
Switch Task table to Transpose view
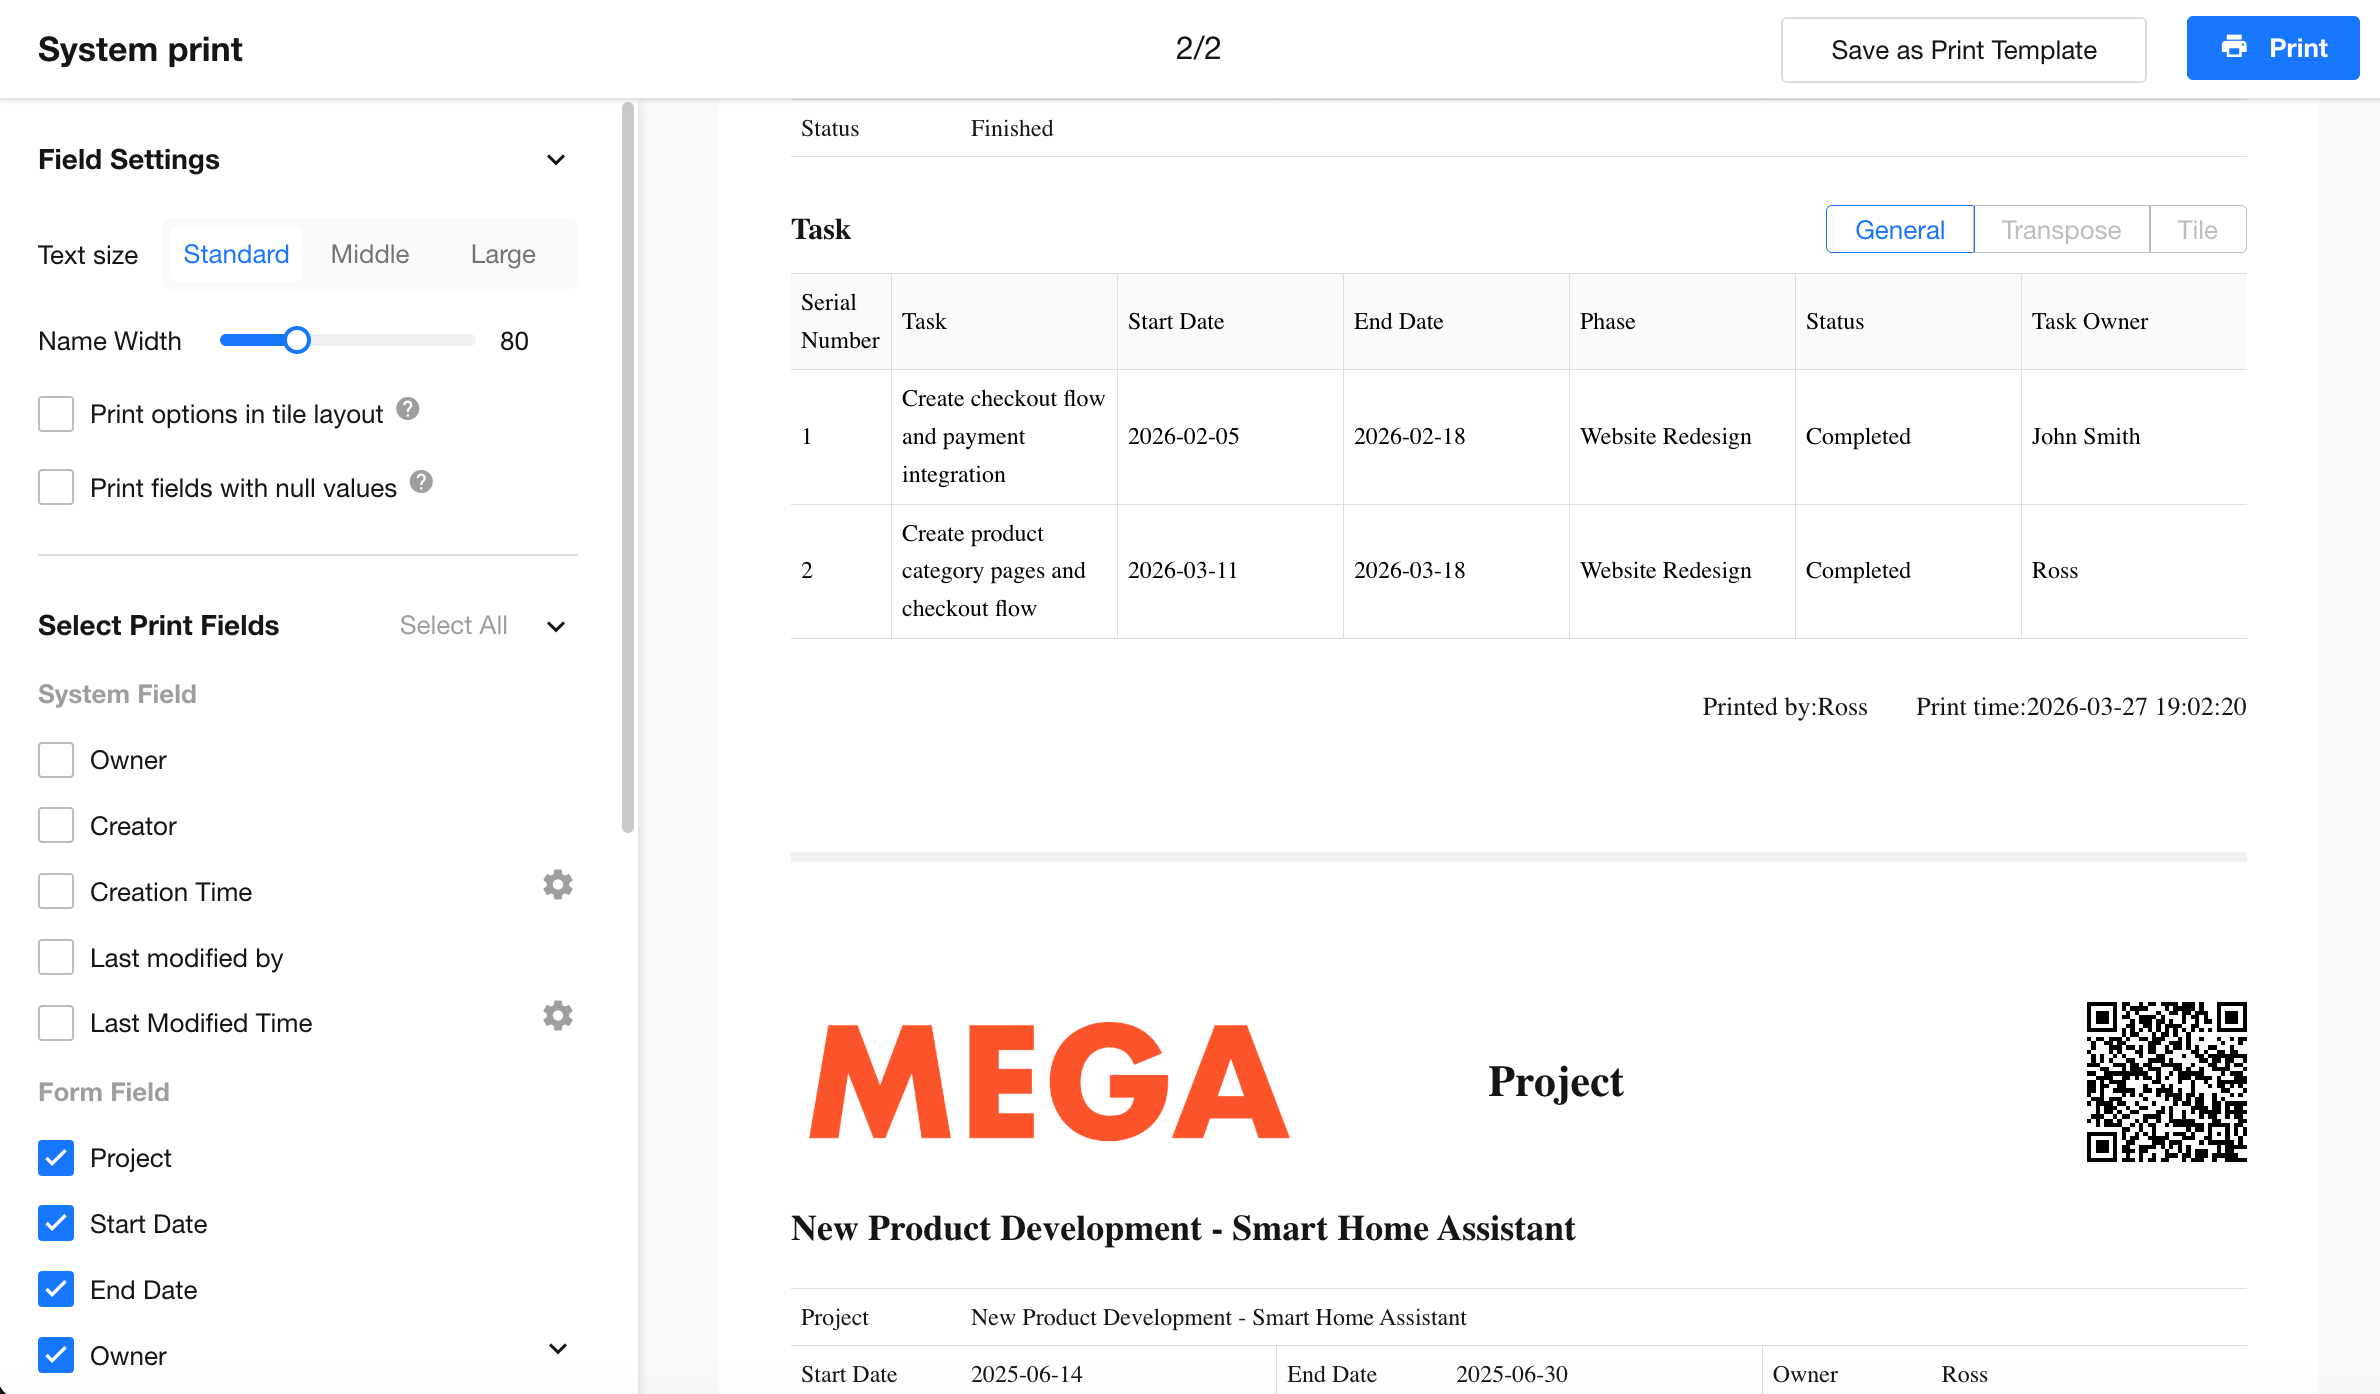[x=2061, y=230]
